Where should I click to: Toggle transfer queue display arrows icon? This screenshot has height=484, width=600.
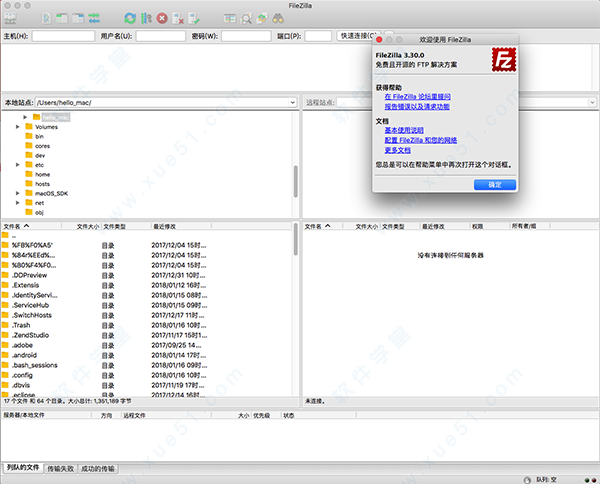click(94, 18)
